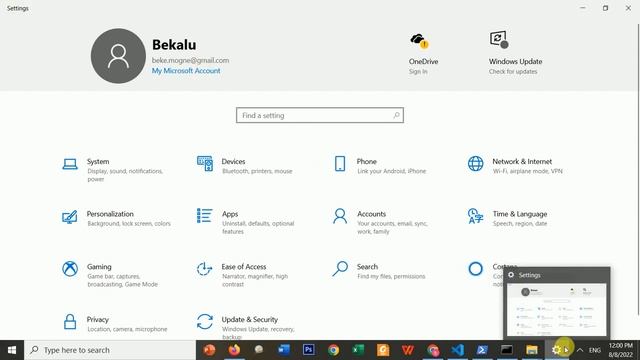640x360 pixels.
Task: Open File Explorer from the taskbar
Action: (531, 350)
